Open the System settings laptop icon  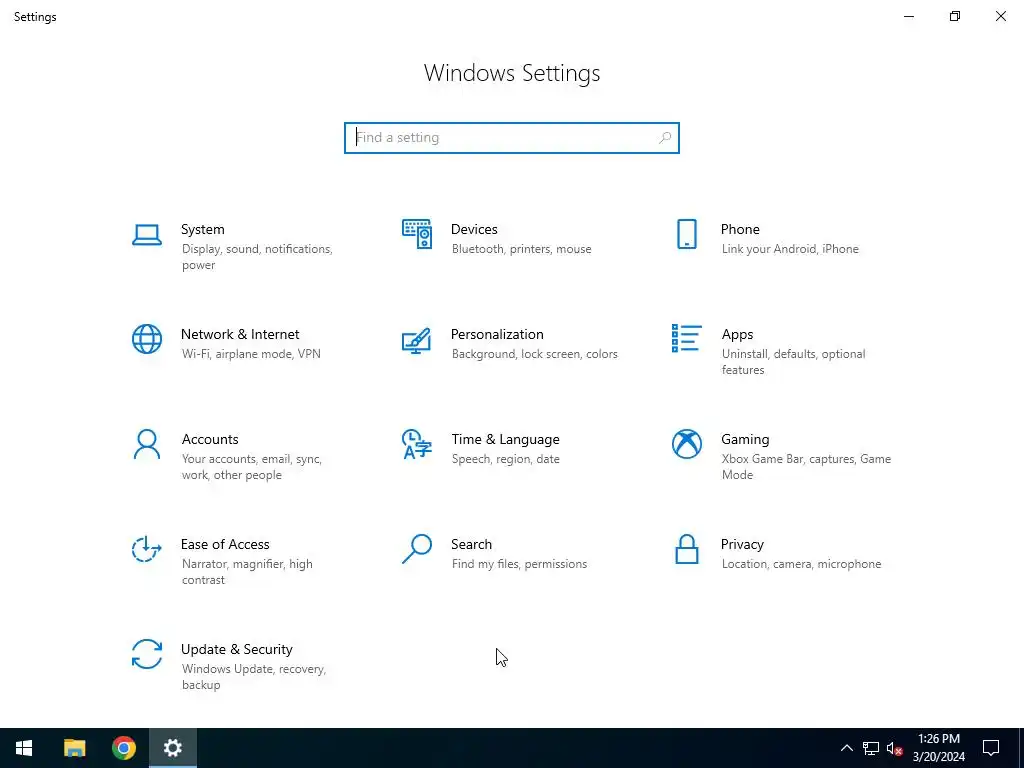pos(146,235)
